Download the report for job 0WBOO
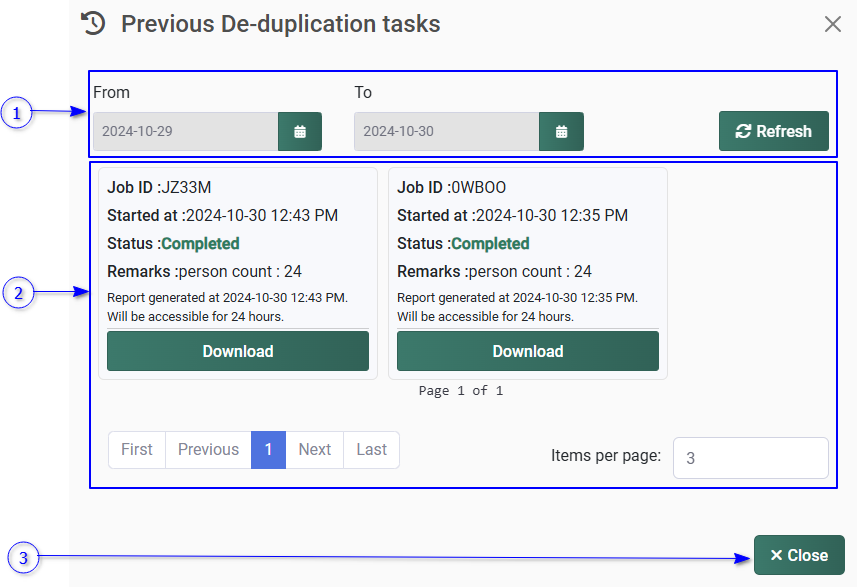Viewport: 857px width, 587px height. pos(527,351)
